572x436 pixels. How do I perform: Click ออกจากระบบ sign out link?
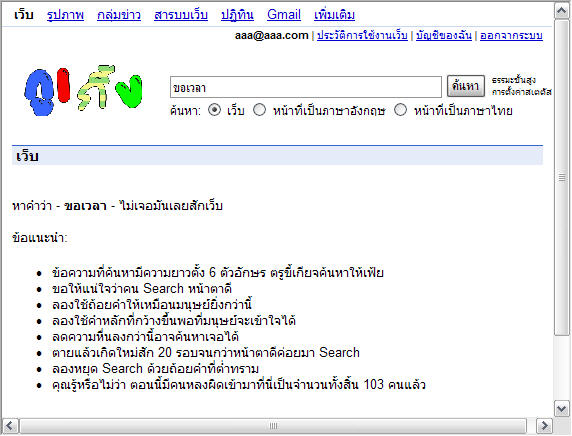(x=511, y=35)
